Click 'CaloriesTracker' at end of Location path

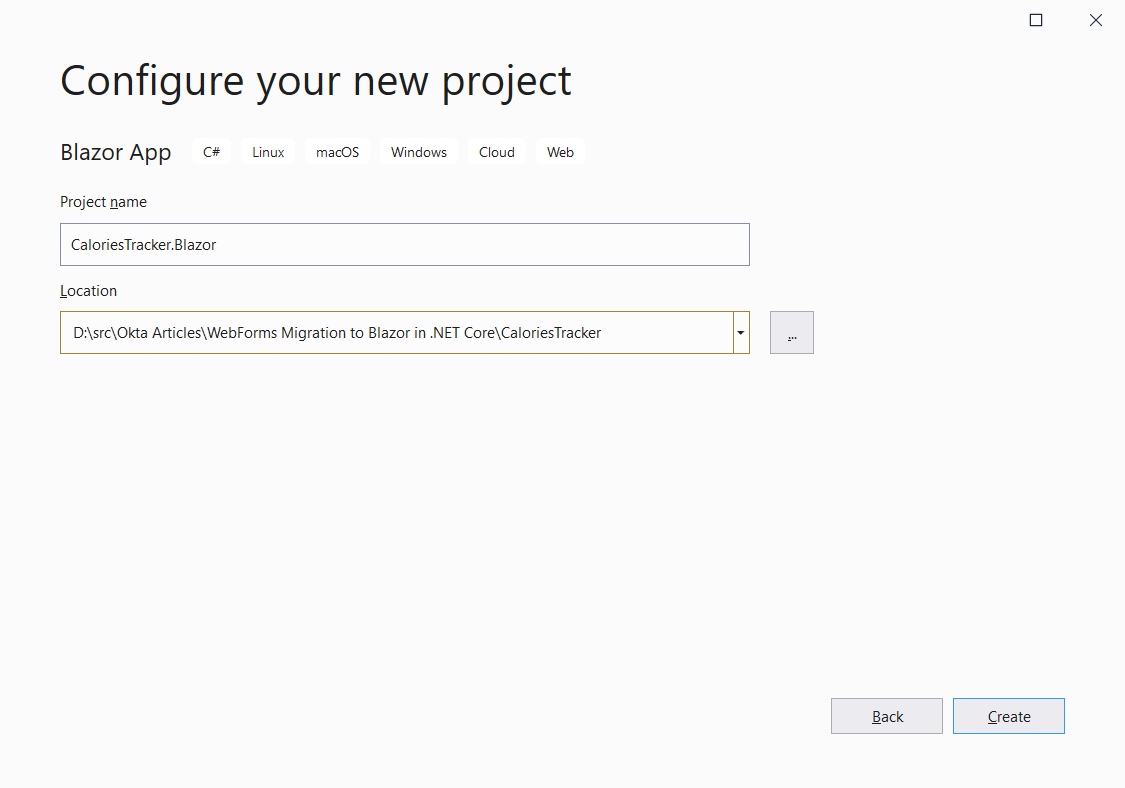pos(551,333)
